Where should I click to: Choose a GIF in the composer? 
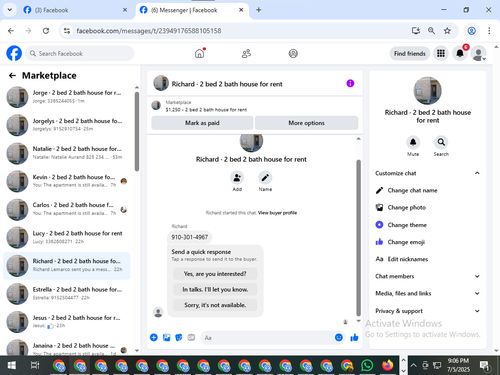(x=191, y=338)
